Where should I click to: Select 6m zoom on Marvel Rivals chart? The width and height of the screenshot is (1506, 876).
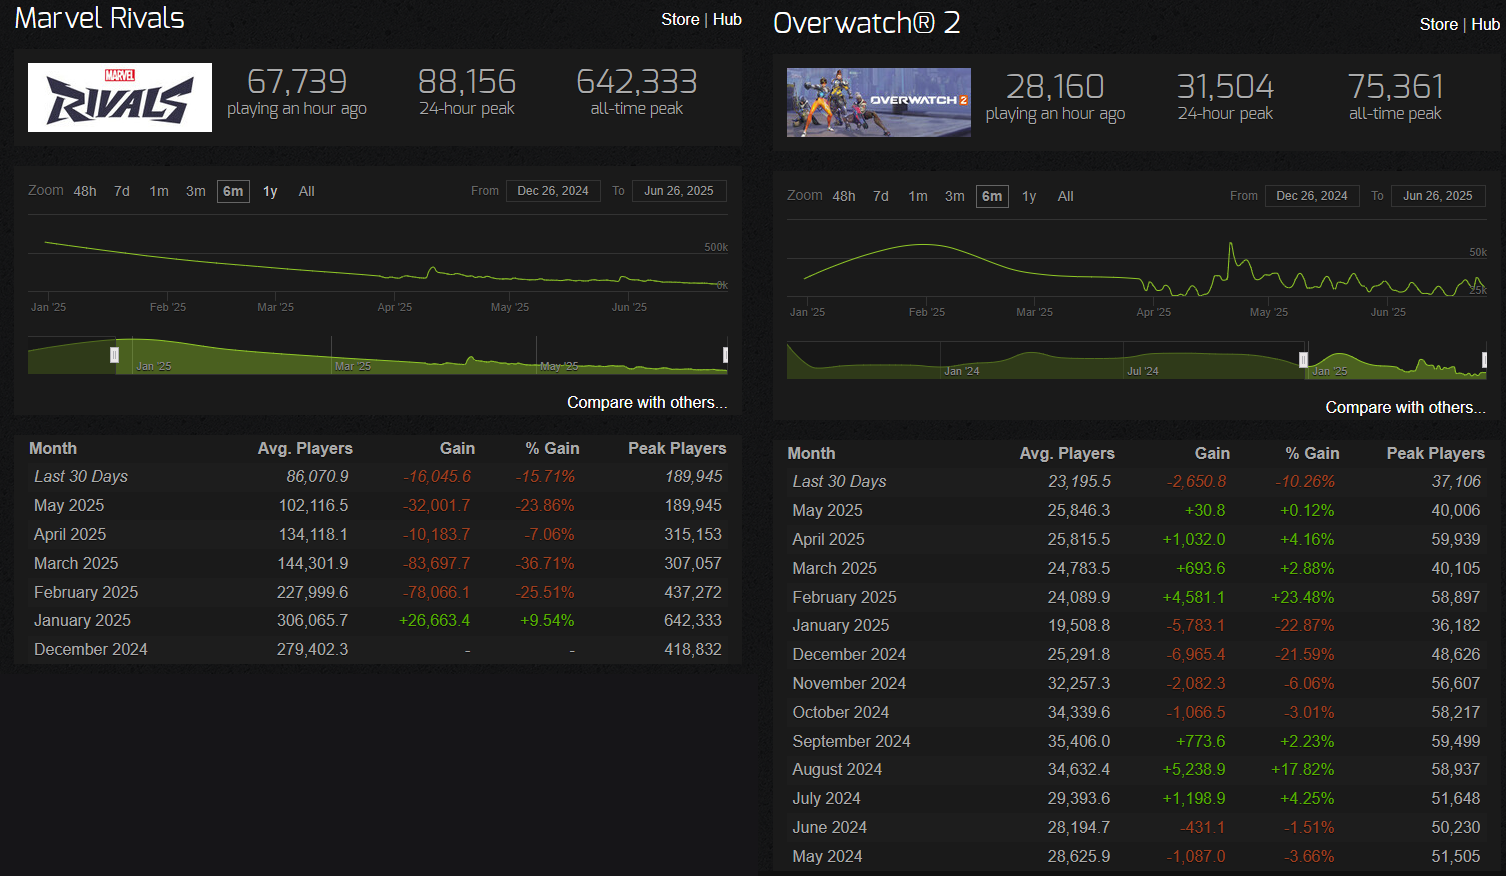[233, 191]
